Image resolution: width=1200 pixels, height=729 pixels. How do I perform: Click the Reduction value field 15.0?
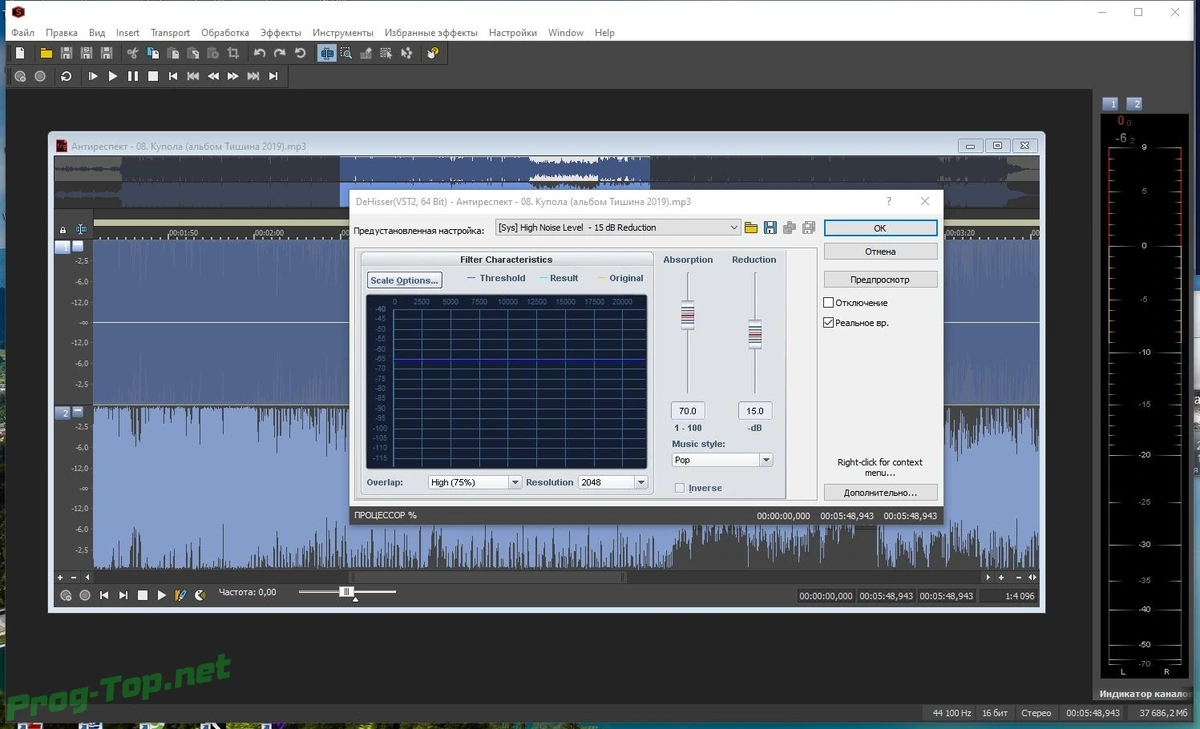click(x=755, y=411)
